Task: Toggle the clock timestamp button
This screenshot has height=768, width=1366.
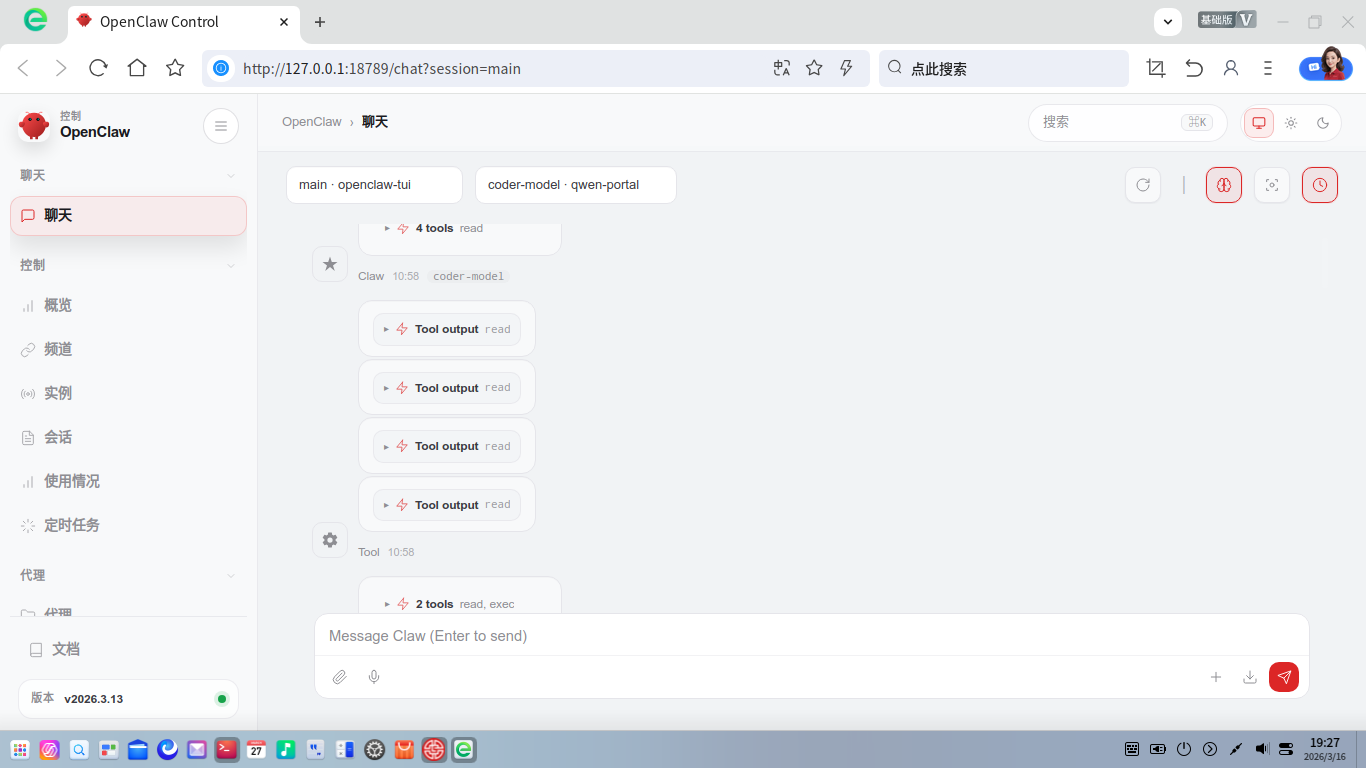Action: coord(1320,185)
